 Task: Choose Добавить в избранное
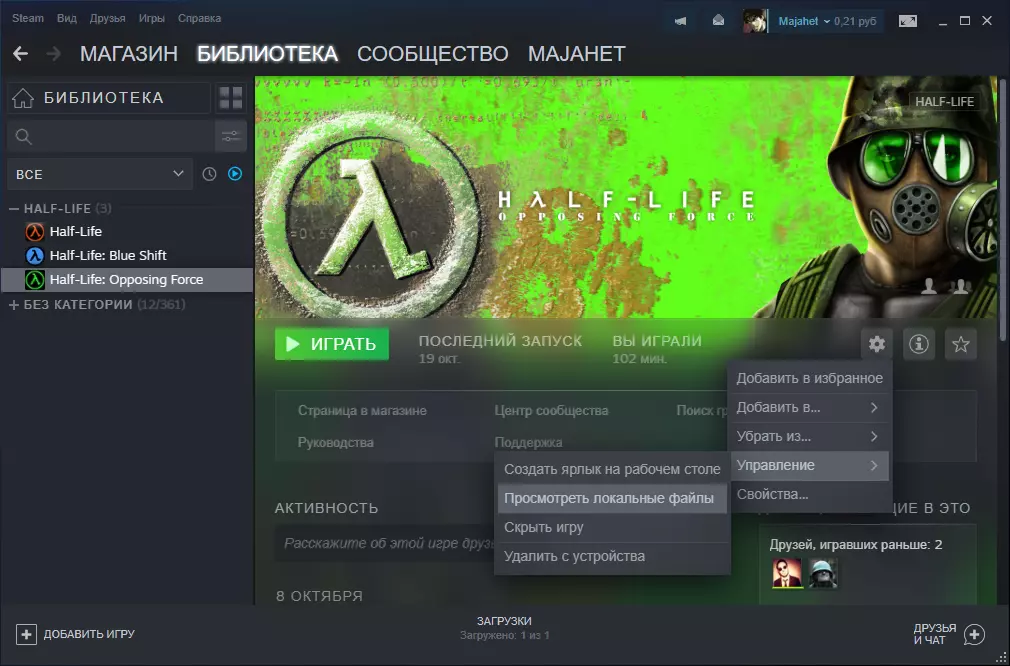click(x=810, y=378)
